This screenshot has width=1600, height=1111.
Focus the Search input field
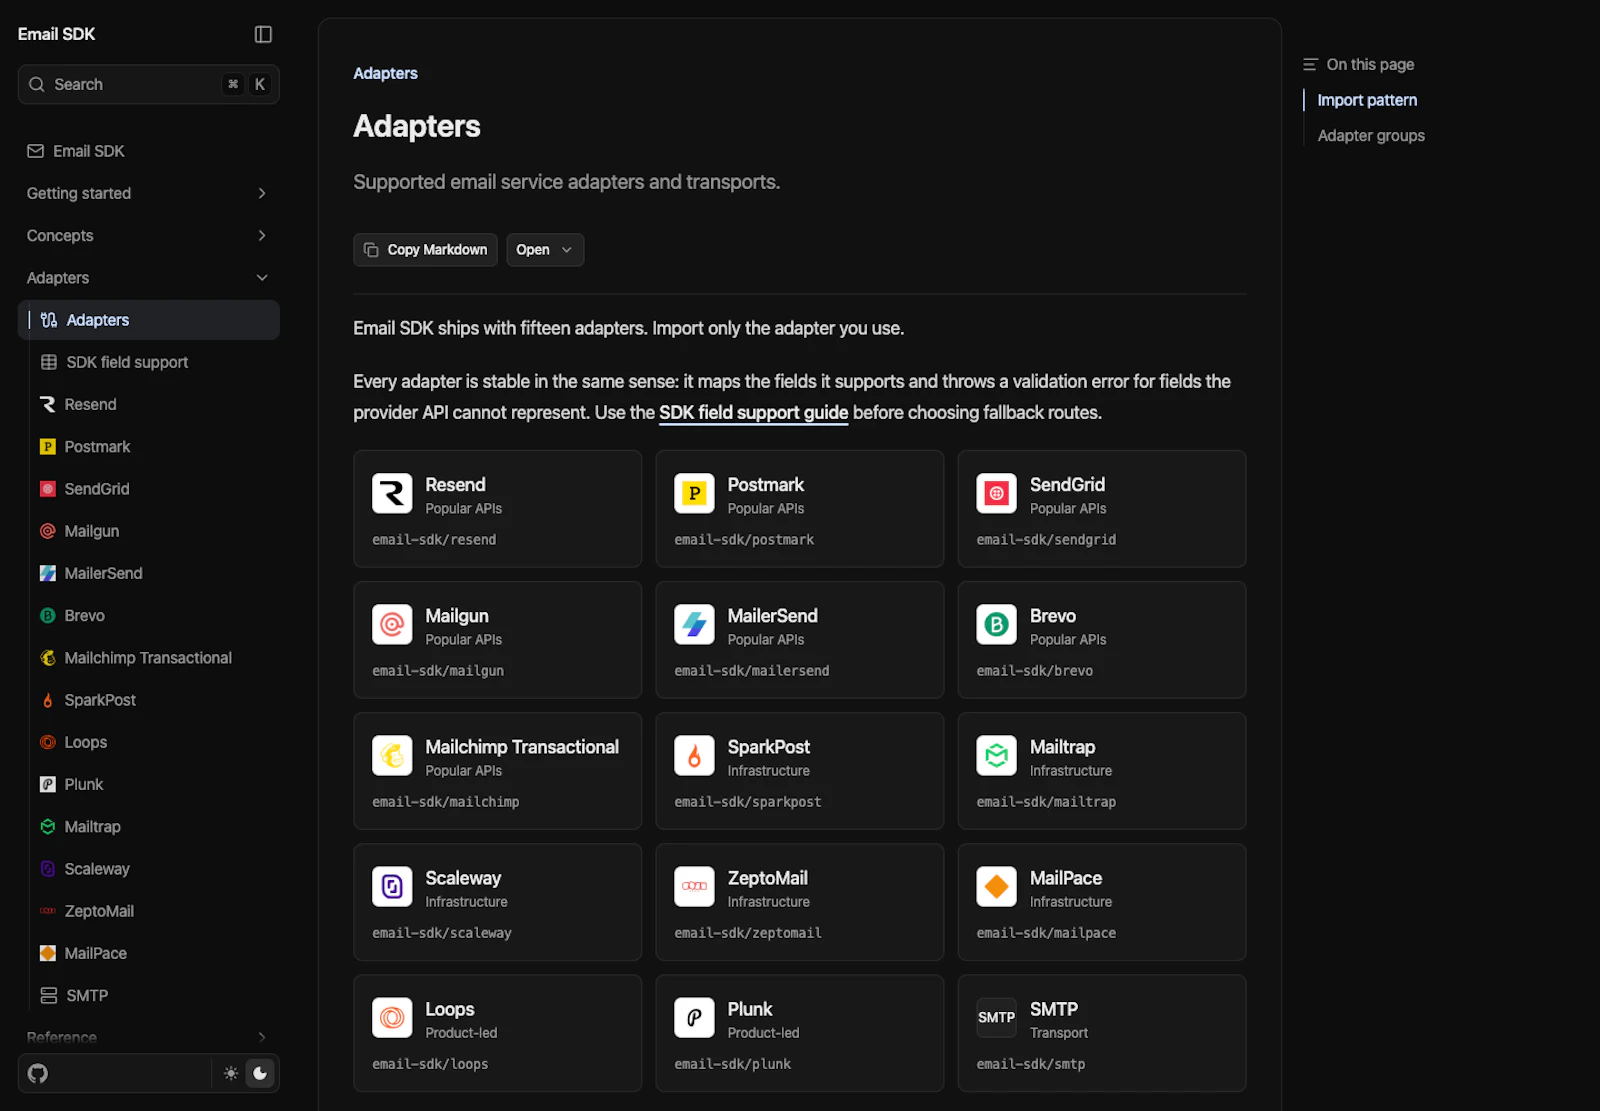pyautogui.click(x=148, y=84)
